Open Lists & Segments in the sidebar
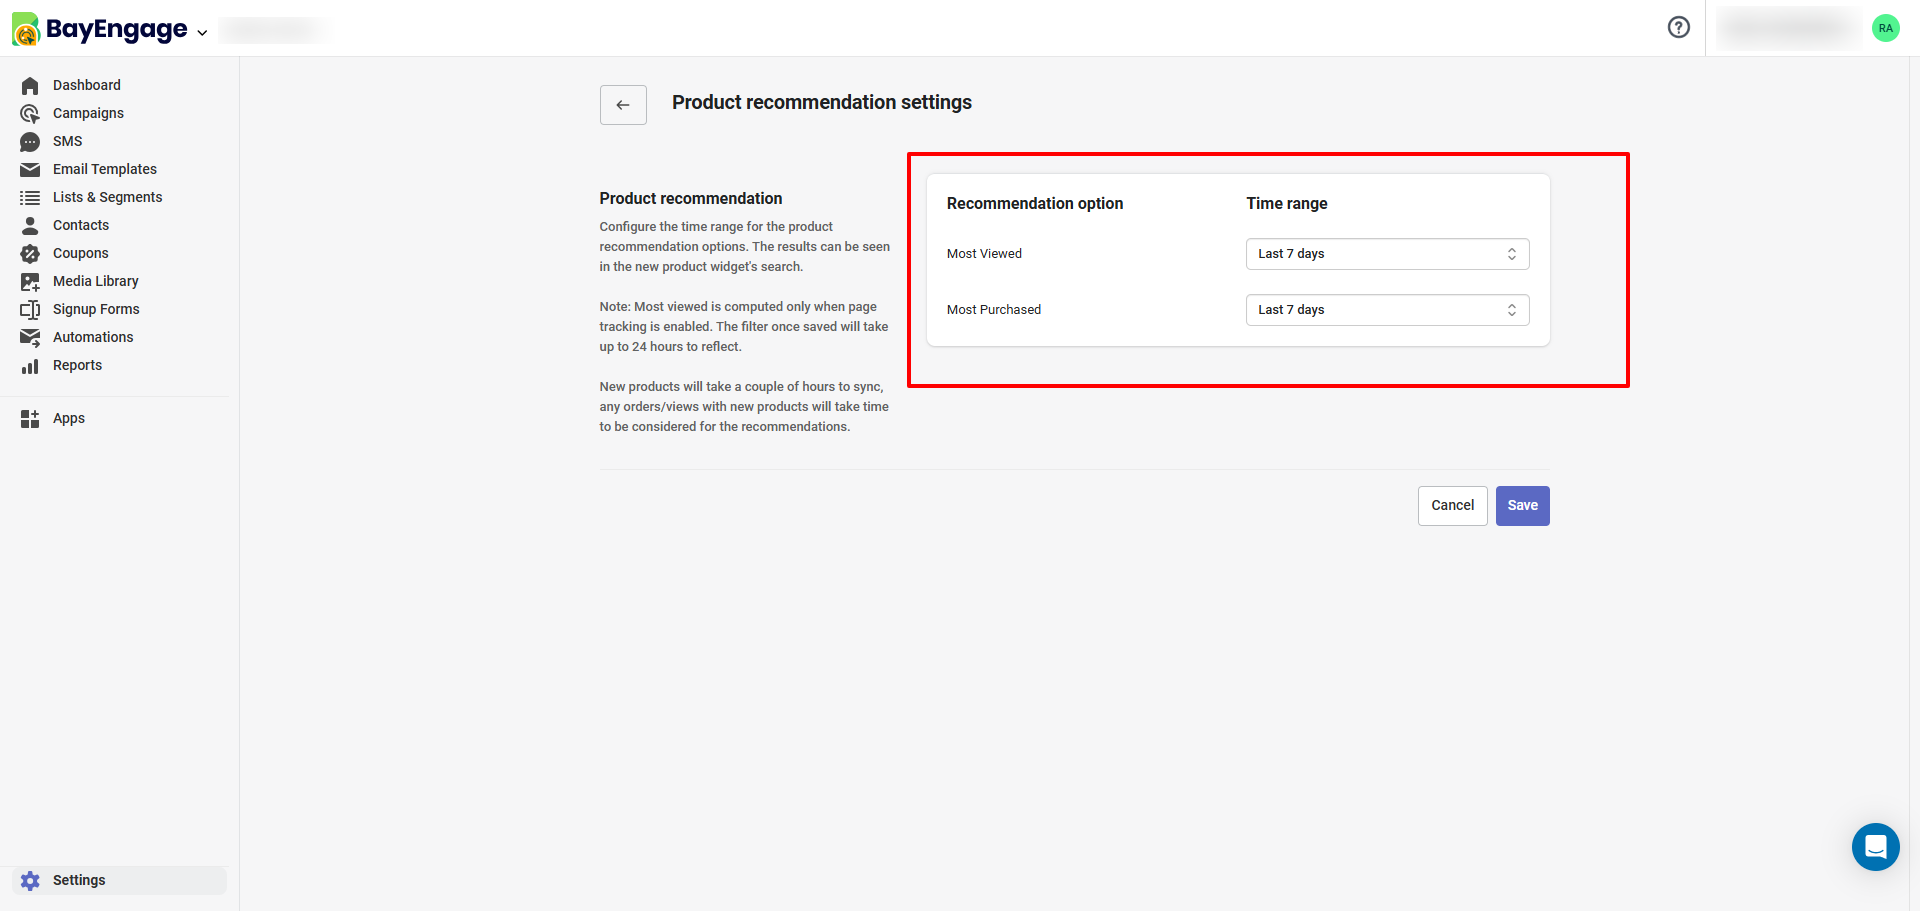 tap(107, 197)
